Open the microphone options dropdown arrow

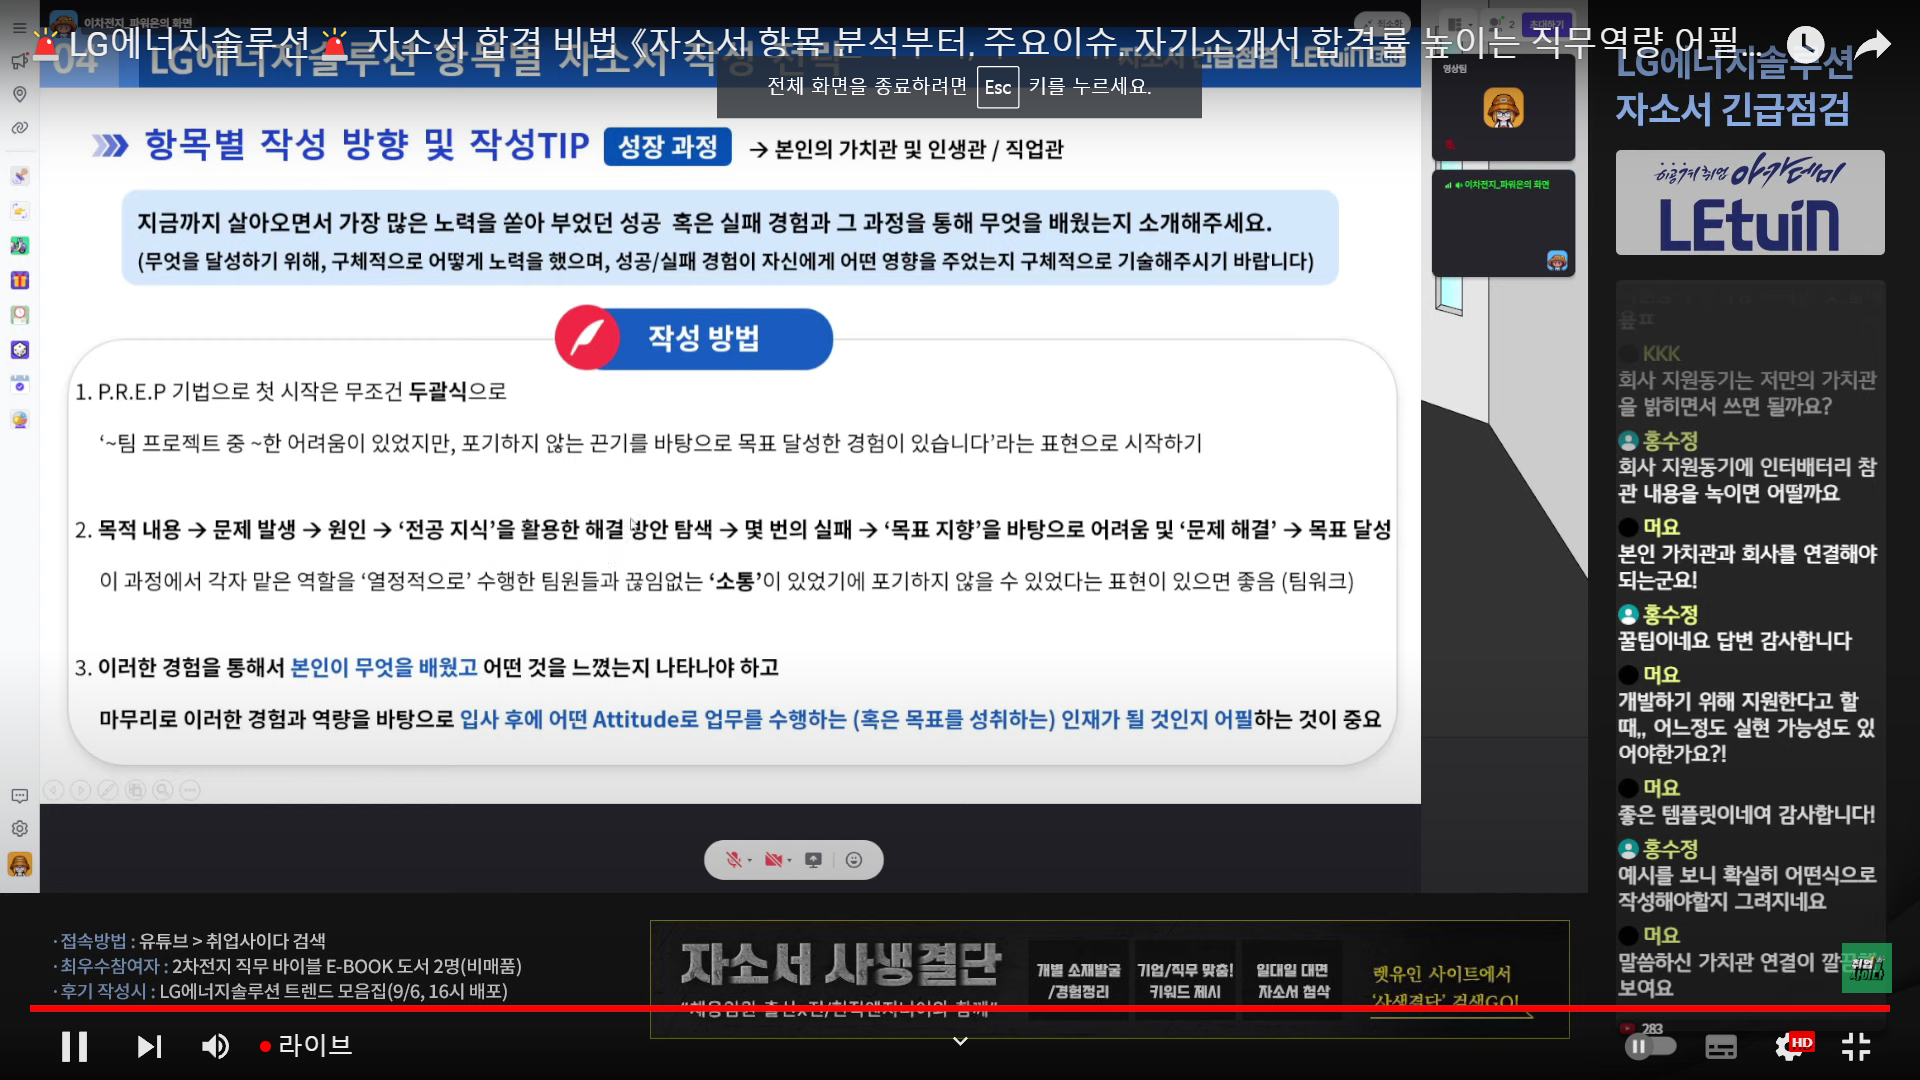point(750,861)
